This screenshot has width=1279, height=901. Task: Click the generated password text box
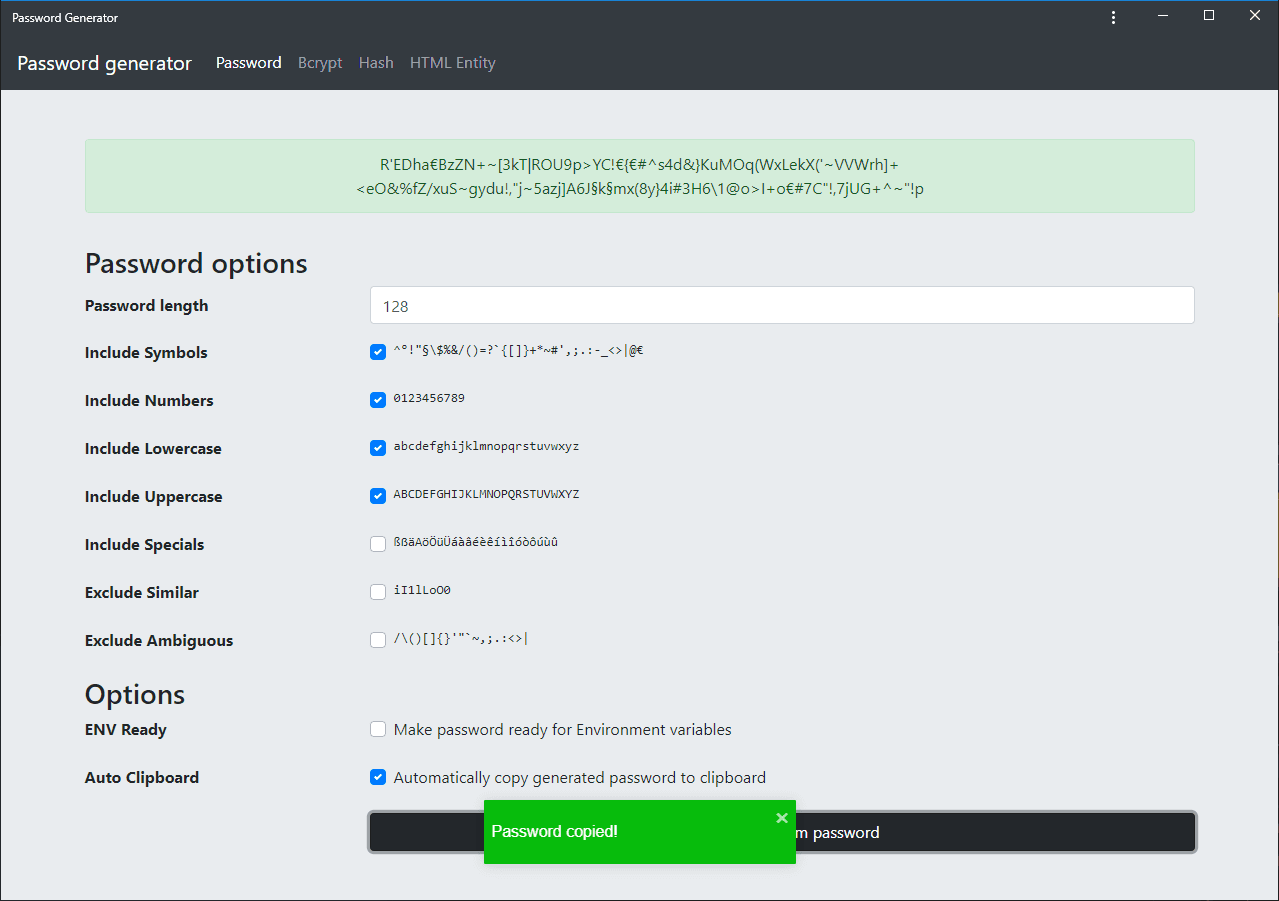pos(640,176)
